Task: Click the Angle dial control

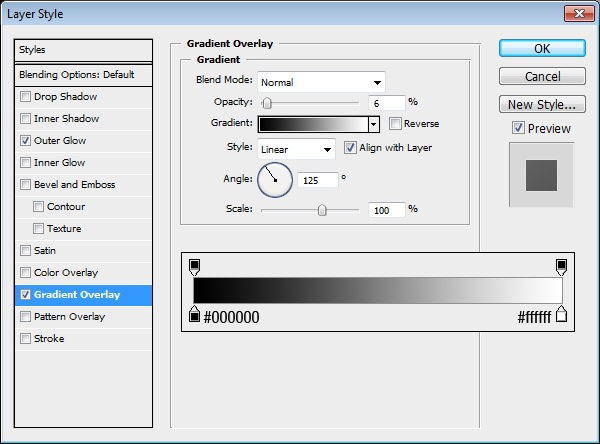Action: point(275,180)
